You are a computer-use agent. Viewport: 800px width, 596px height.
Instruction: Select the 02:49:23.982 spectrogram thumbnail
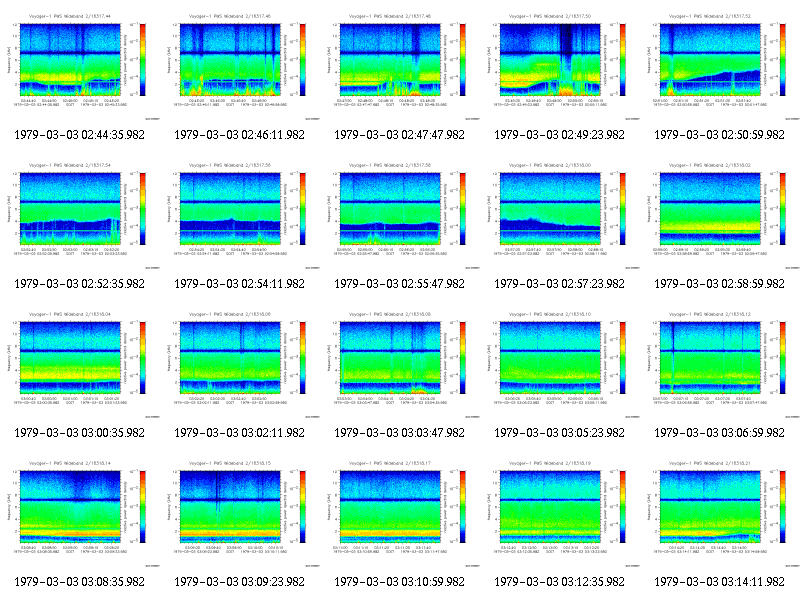pyautogui.click(x=560, y=64)
